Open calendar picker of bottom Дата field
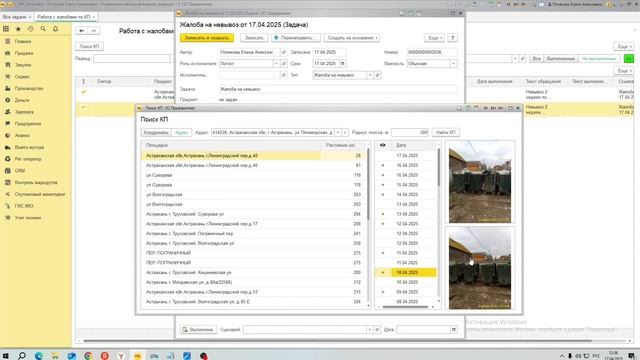The image size is (640, 360). pyautogui.click(x=453, y=329)
